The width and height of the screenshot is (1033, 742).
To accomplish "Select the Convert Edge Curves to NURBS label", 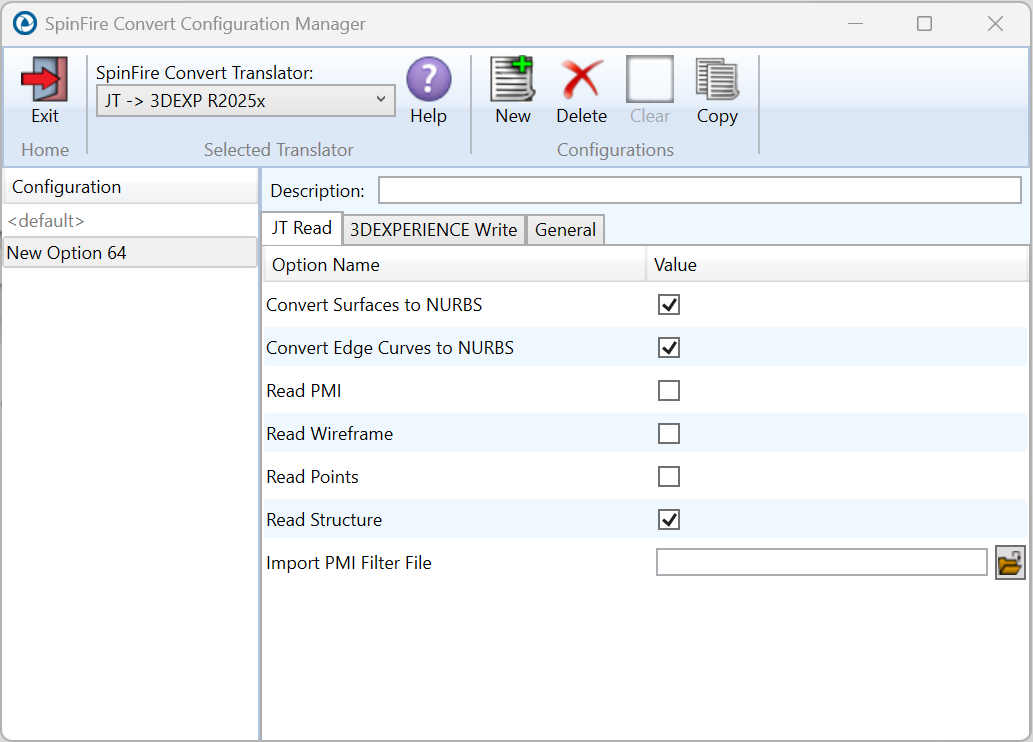I will (390, 348).
